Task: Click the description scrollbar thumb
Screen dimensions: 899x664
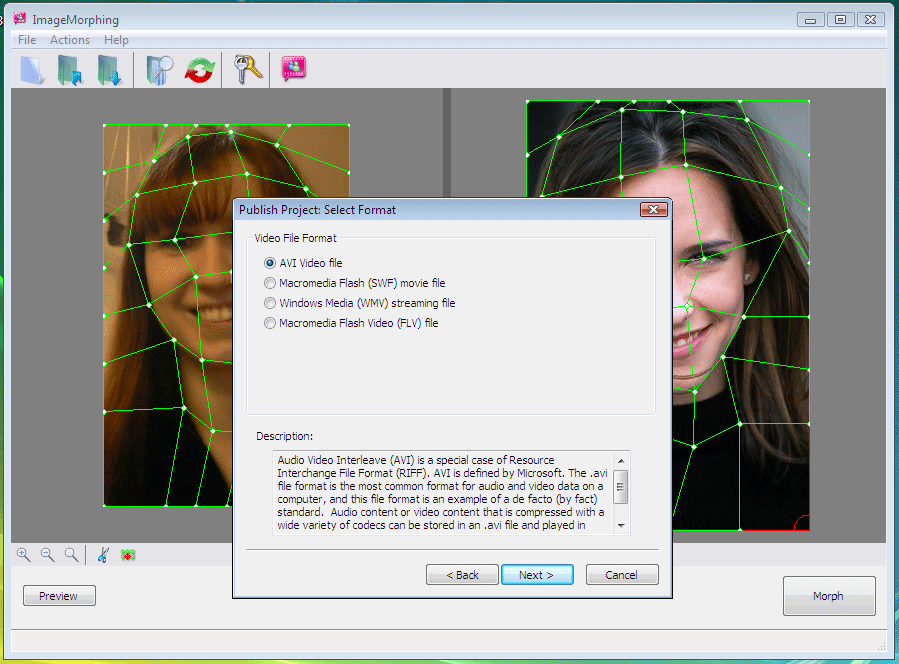Action: [621, 487]
